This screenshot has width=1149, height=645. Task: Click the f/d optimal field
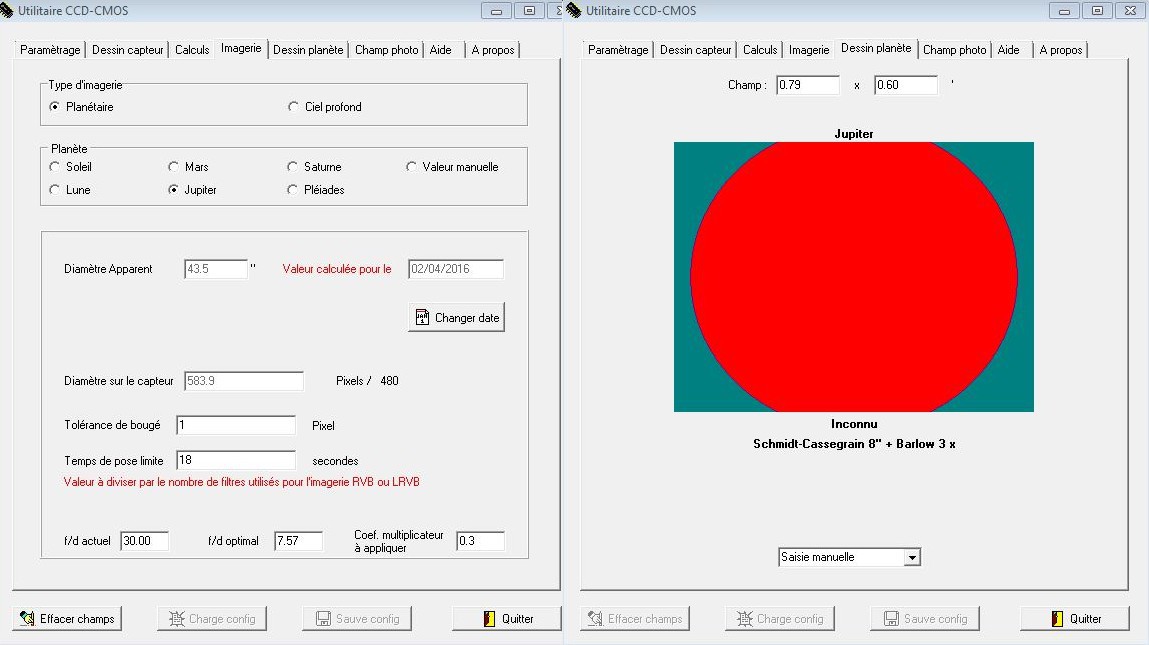tap(298, 541)
